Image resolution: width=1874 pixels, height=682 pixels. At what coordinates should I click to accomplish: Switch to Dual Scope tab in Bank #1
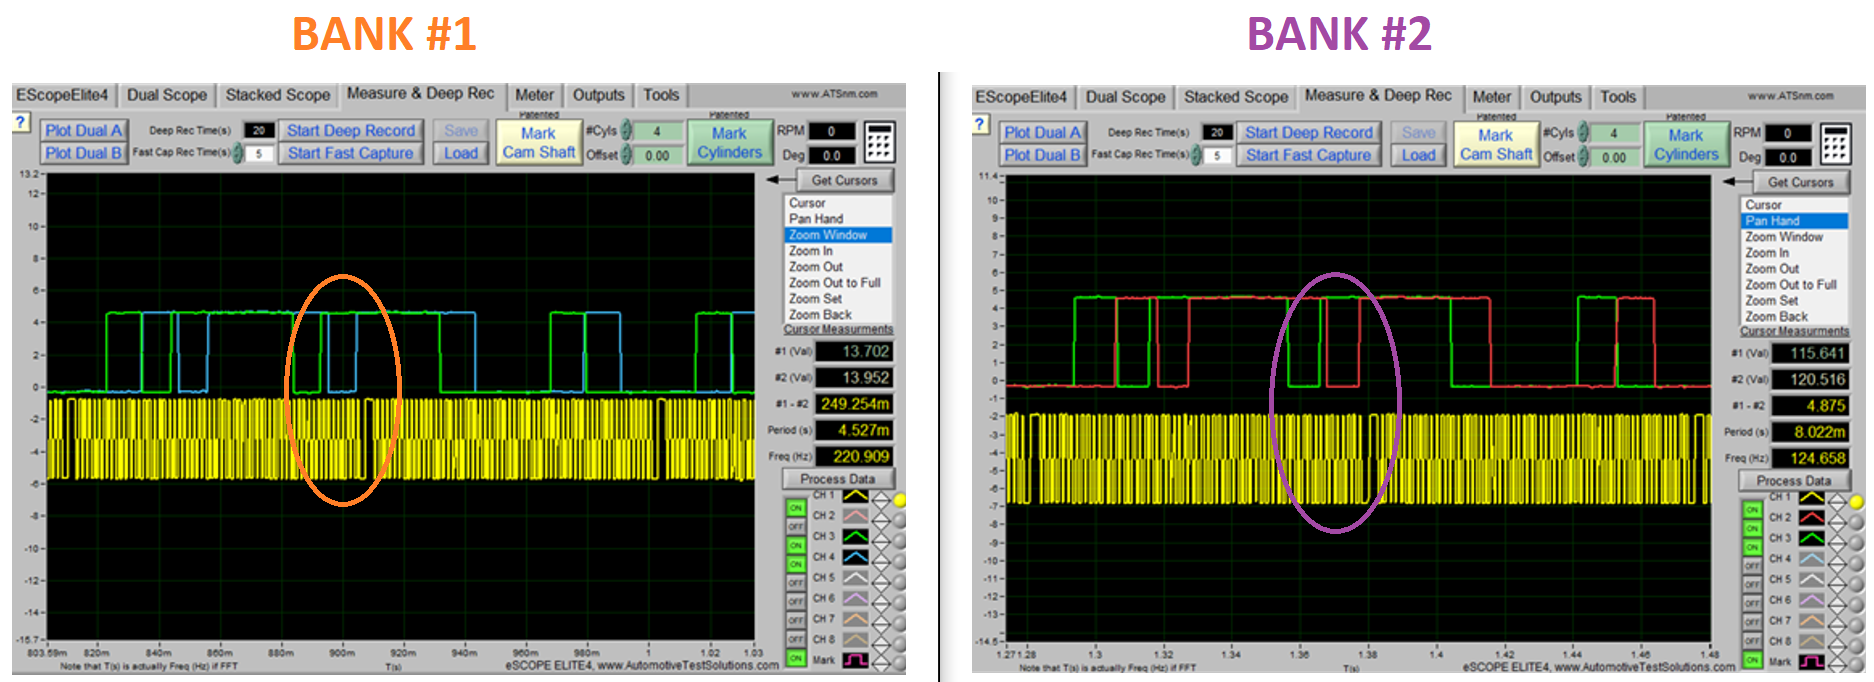tap(167, 95)
